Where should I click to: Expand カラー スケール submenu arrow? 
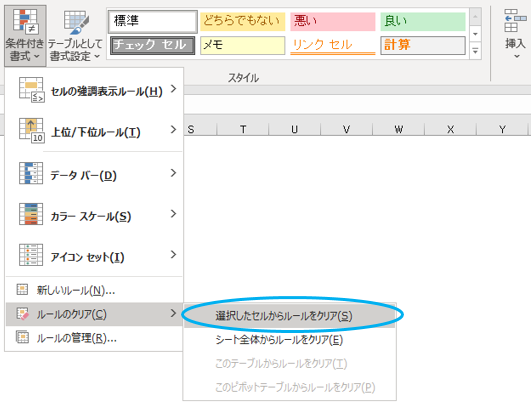point(173,214)
